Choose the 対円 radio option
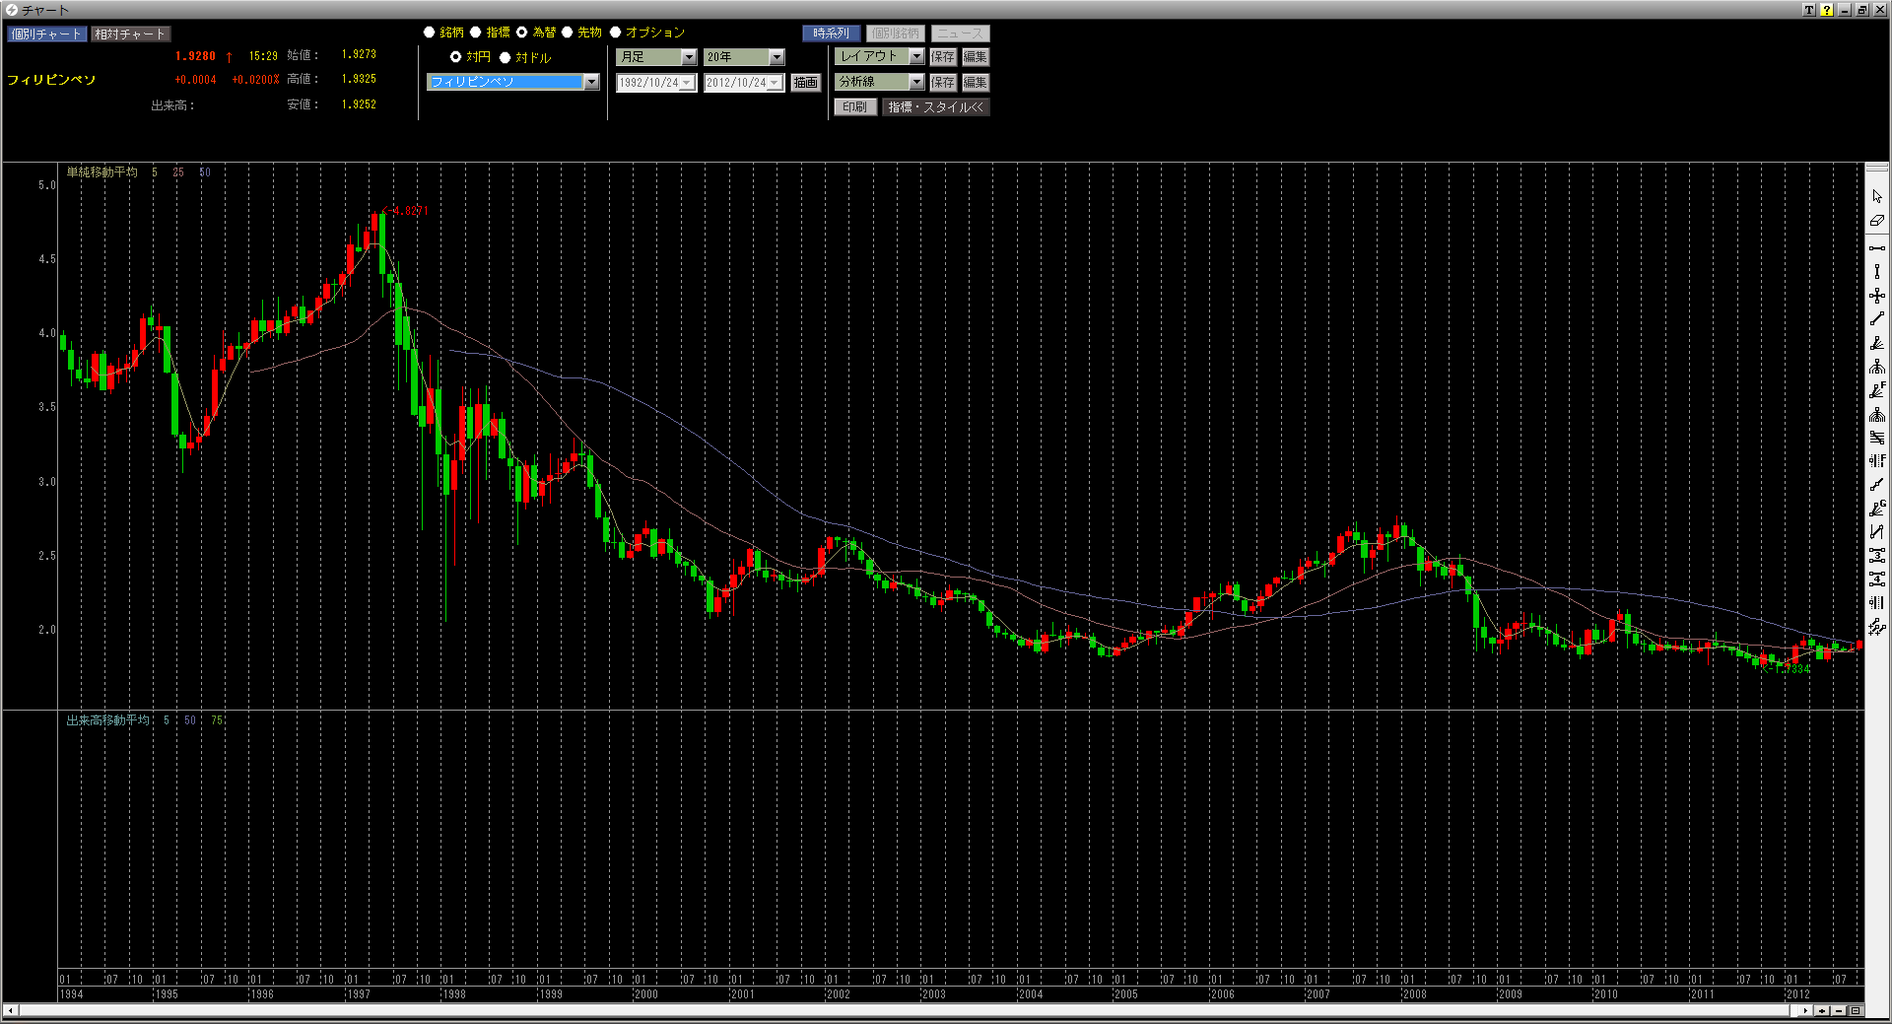The width and height of the screenshot is (1892, 1024). coord(456,57)
